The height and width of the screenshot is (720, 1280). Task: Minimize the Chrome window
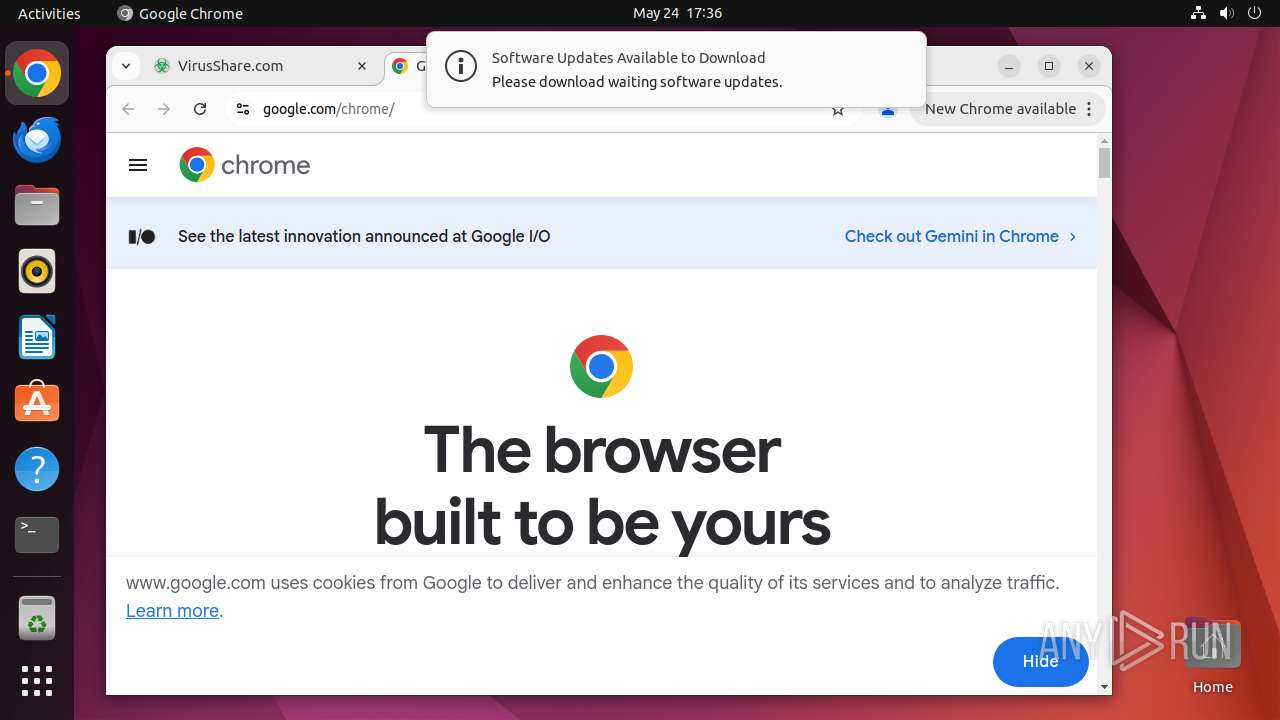click(x=1009, y=66)
